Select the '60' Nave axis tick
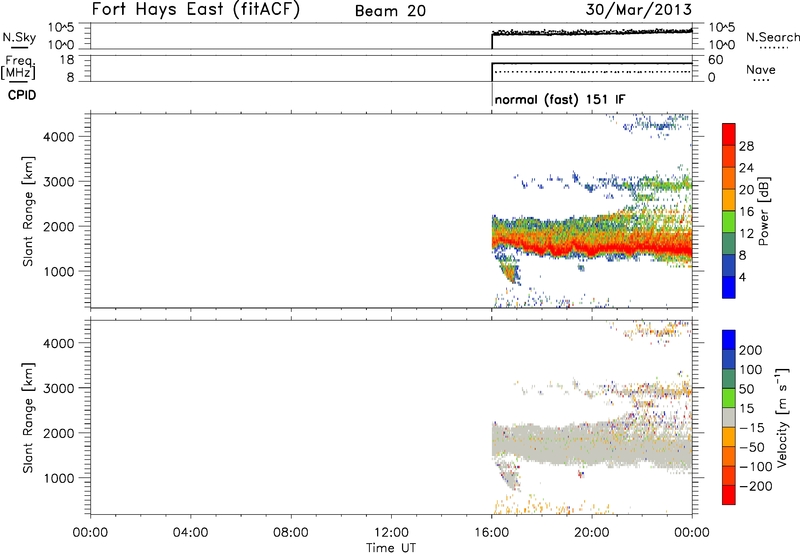The width and height of the screenshot is (800, 554). [x=715, y=60]
